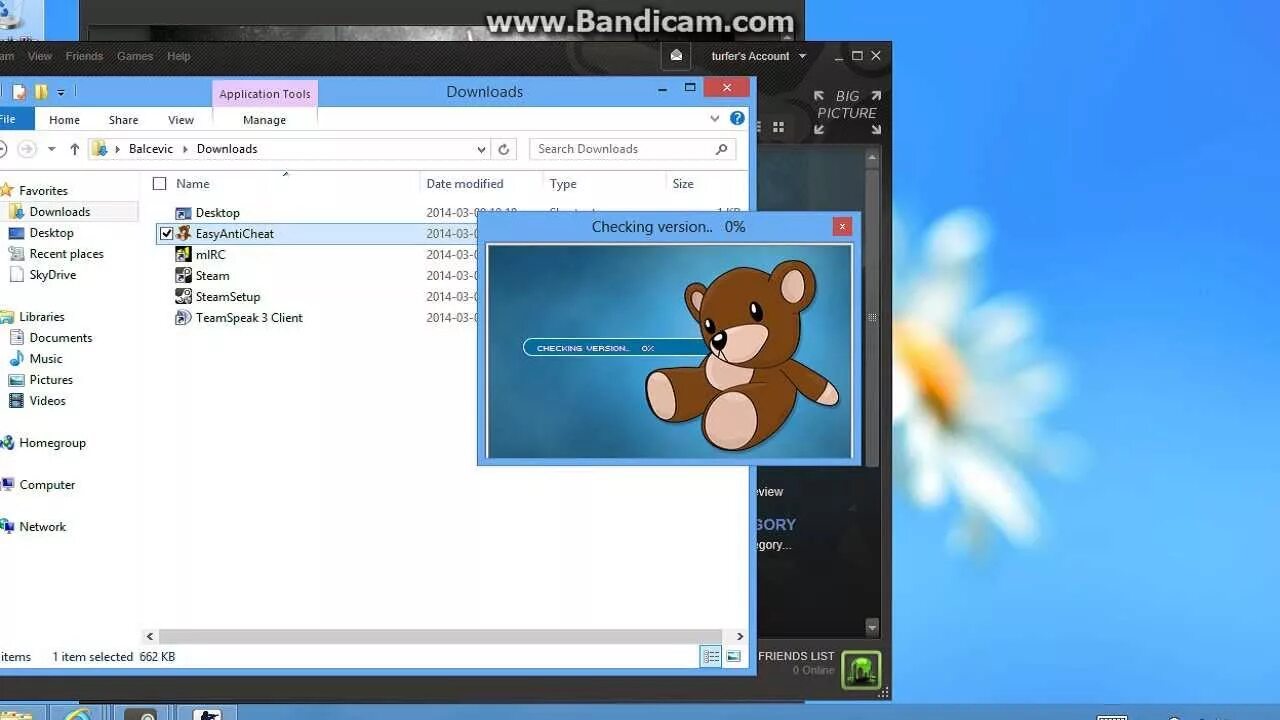Expand the address bar history dropdown

point(481,149)
